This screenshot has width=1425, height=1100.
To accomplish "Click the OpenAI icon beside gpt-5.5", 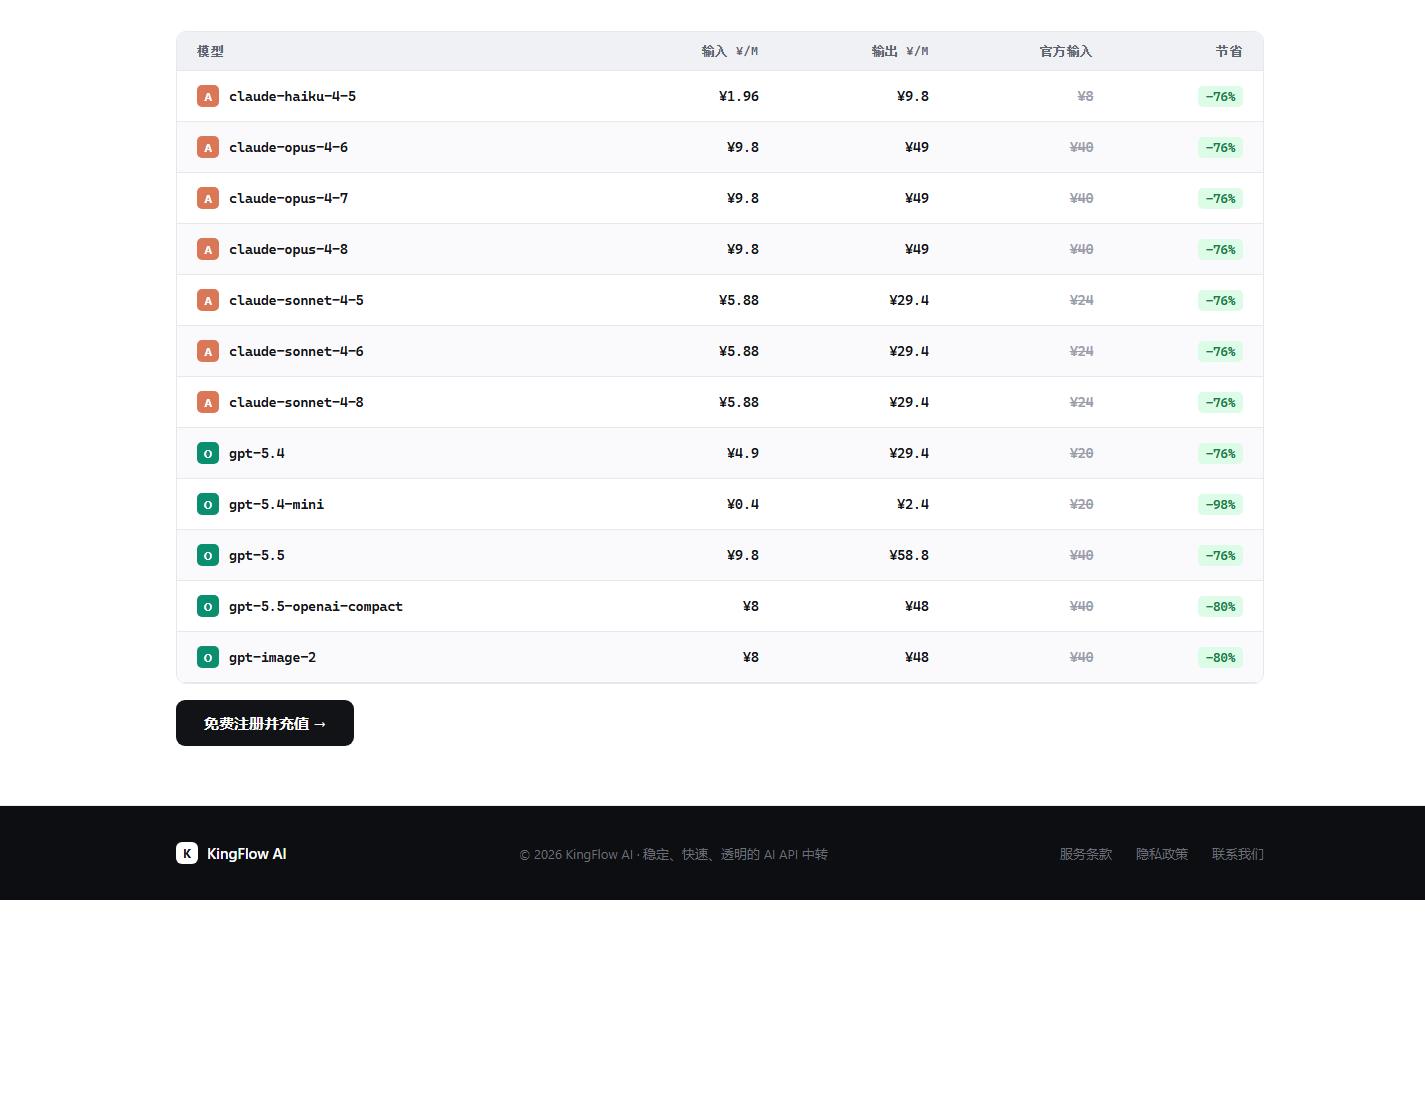I will tap(208, 555).
